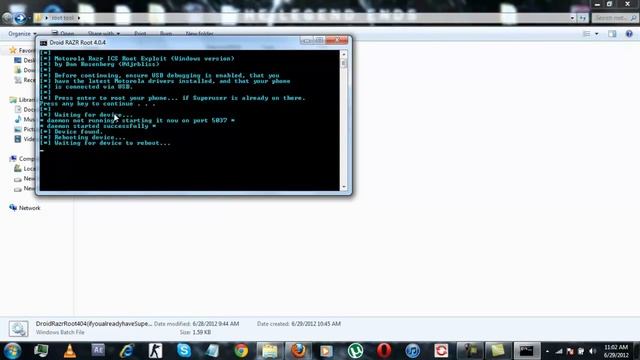The width and height of the screenshot is (640, 360).
Task: Click the "Date created" detail text
Action: coord(299,324)
